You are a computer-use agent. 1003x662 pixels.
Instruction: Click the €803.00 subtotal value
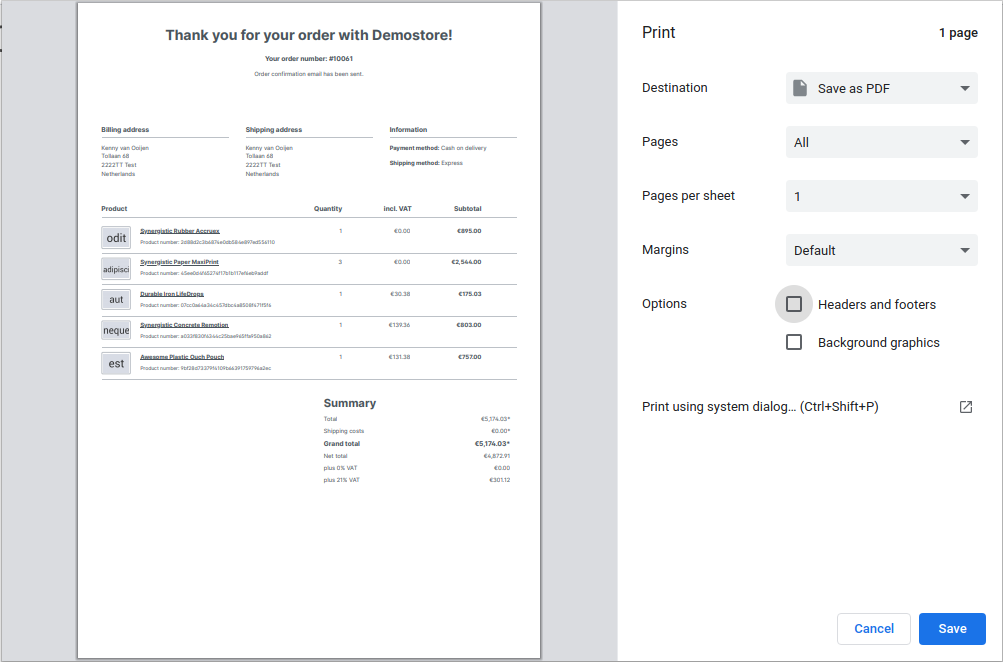tap(469, 325)
